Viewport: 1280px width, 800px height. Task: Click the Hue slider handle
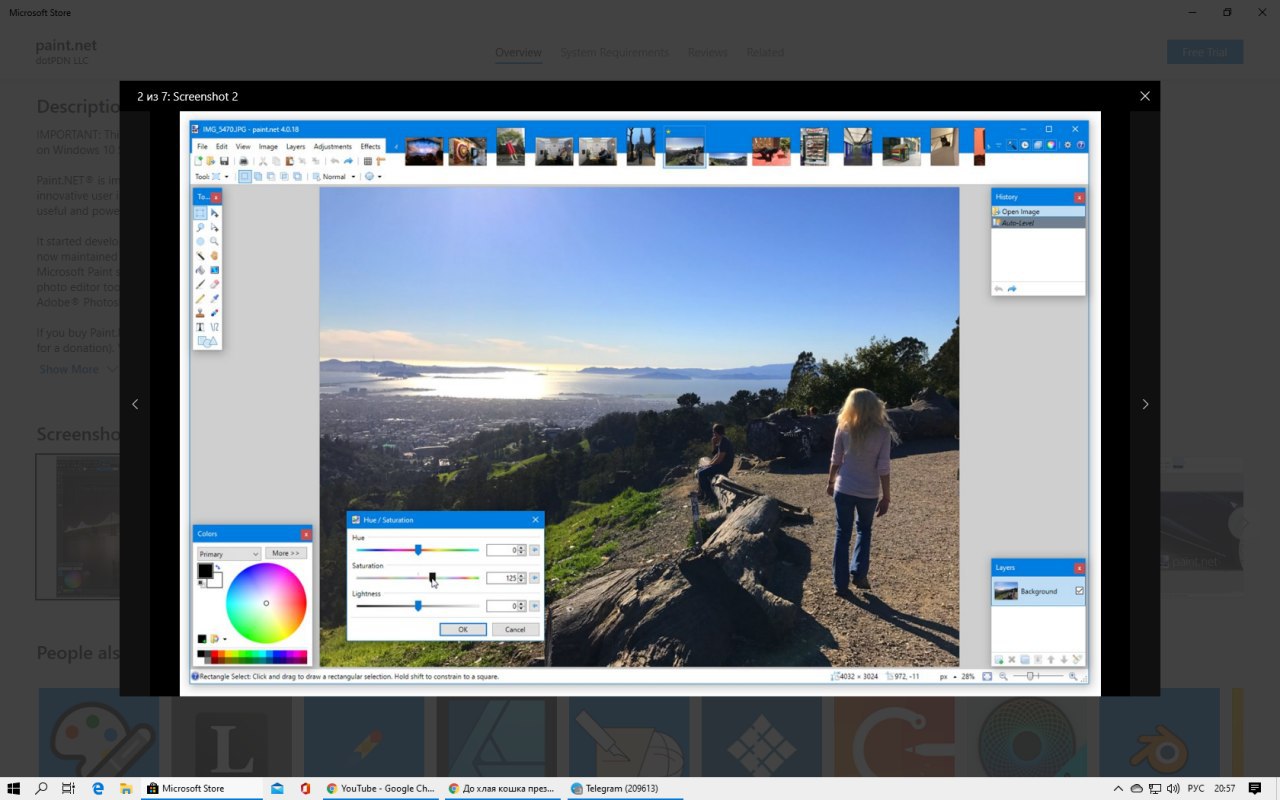click(x=418, y=549)
